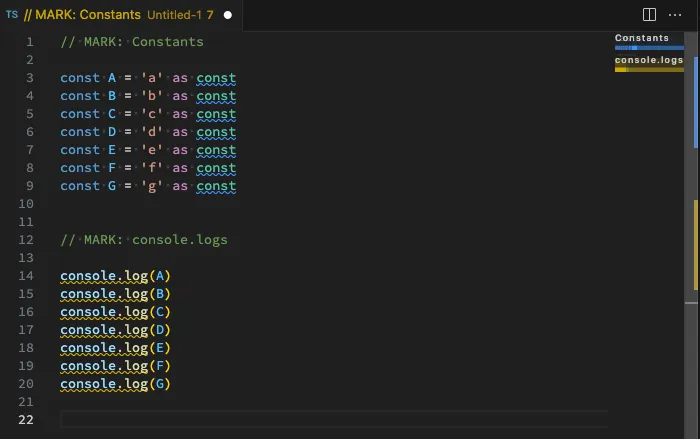The width and height of the screenshot is (700, 439).
Task: Open the More Actions ellipsis menu
Action: click(x=675, y=15)
